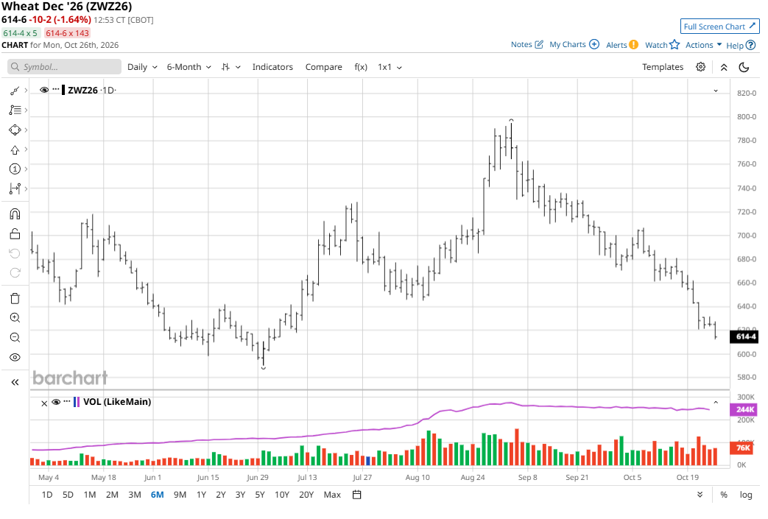Click the VOL color bars swatch
768x519 pixels.
(76, 402)
